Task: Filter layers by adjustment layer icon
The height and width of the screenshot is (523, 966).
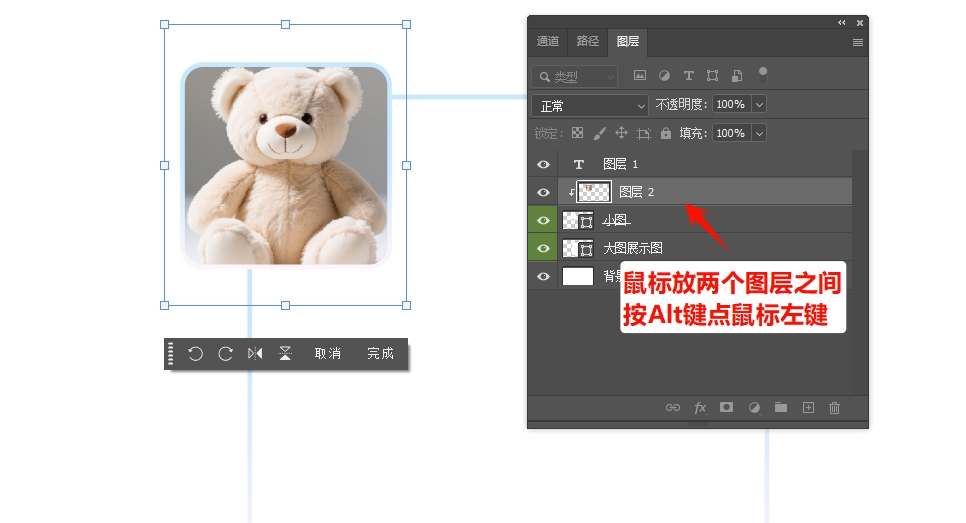Action: (664, 75)
